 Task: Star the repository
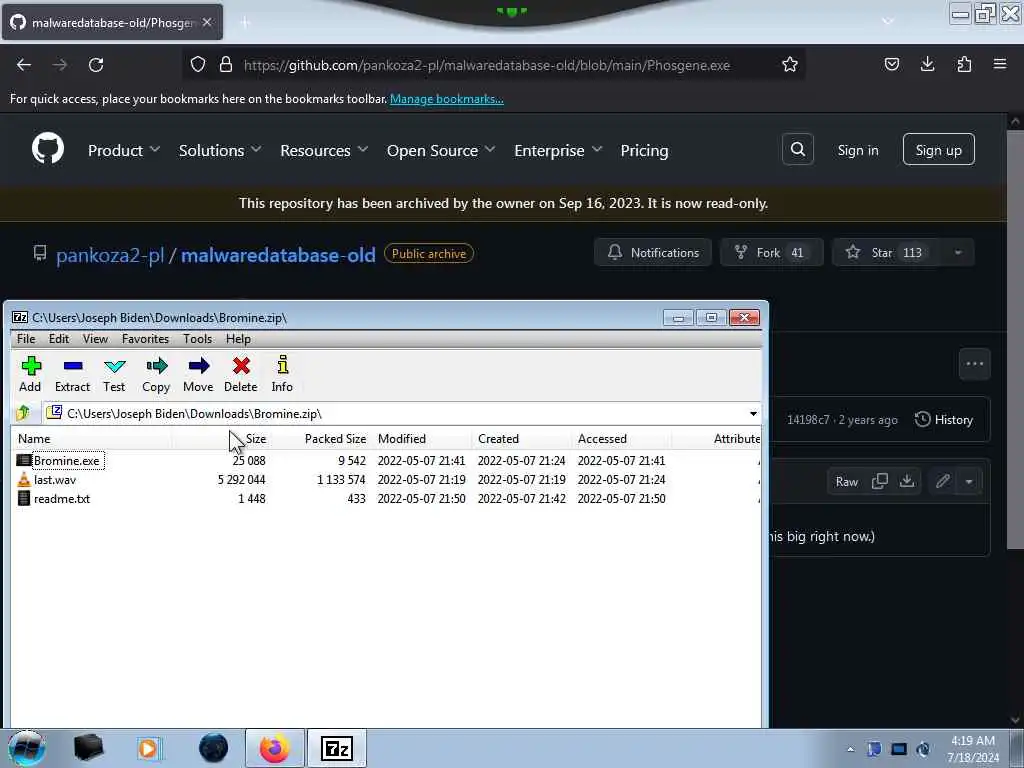pos(886,252)
